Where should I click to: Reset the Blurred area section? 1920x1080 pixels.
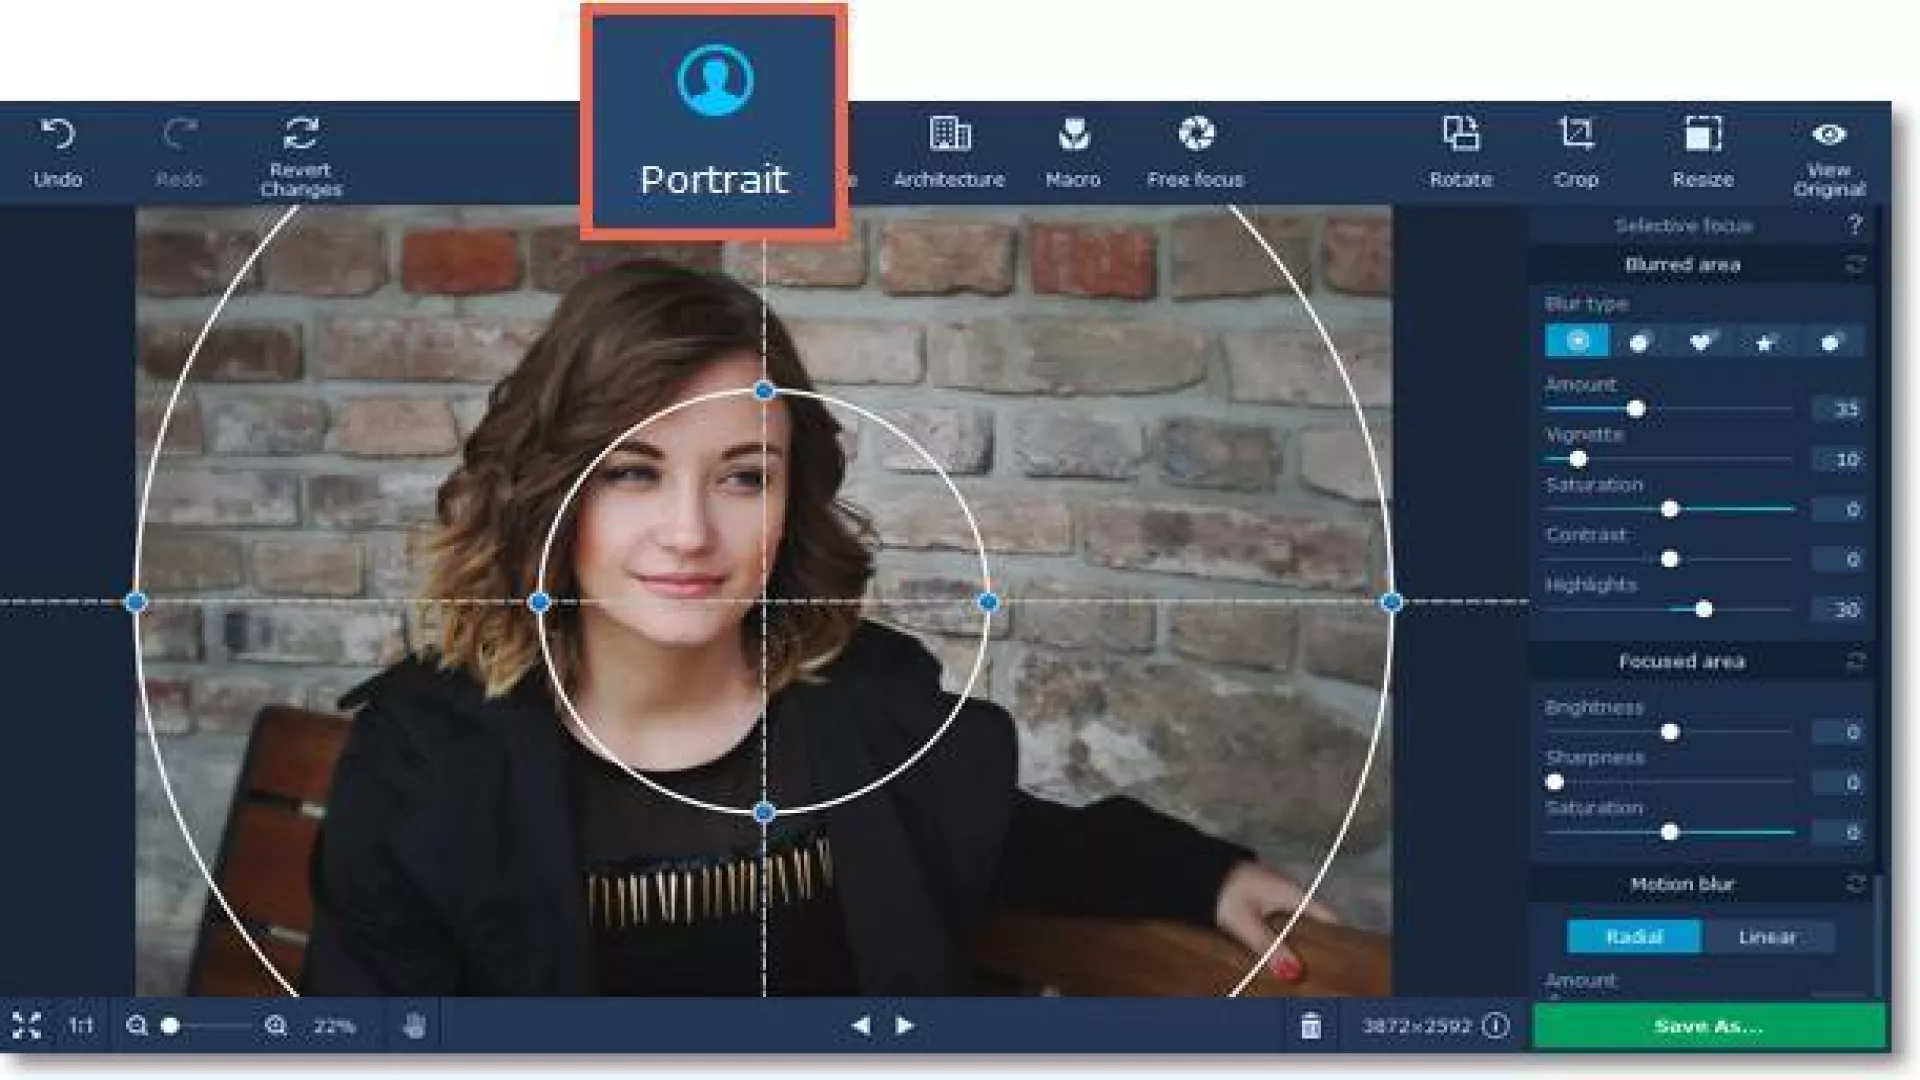click(1855, 264)
